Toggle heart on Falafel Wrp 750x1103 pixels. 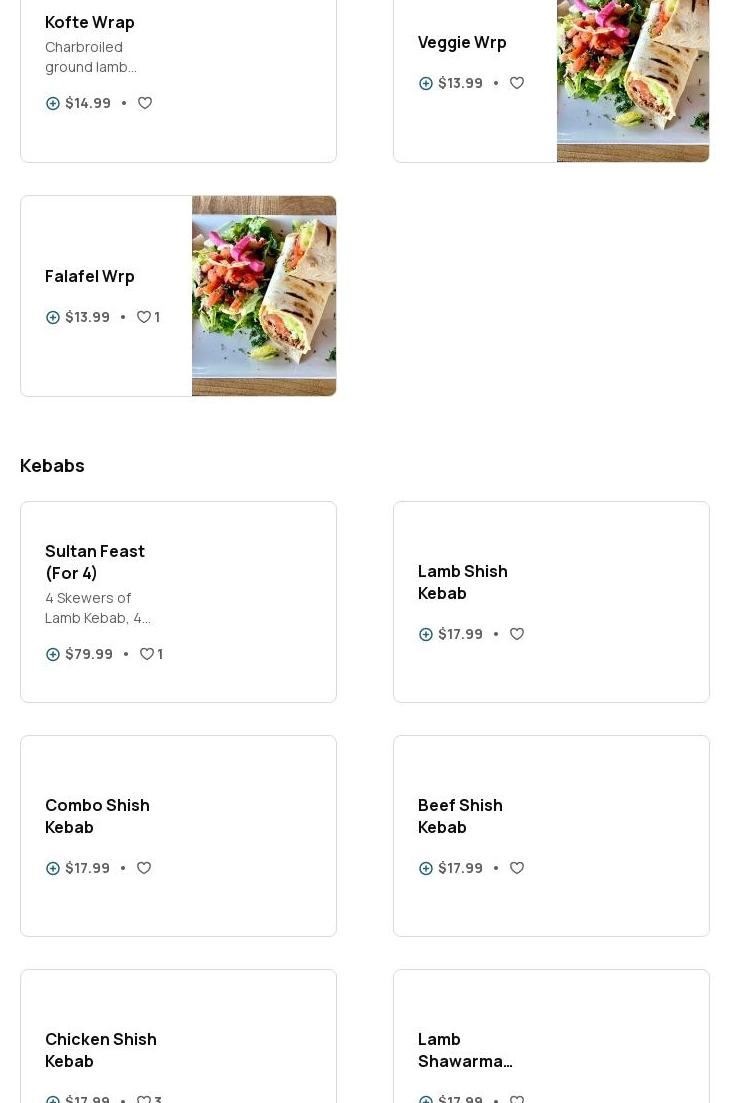tap(144, 317)
